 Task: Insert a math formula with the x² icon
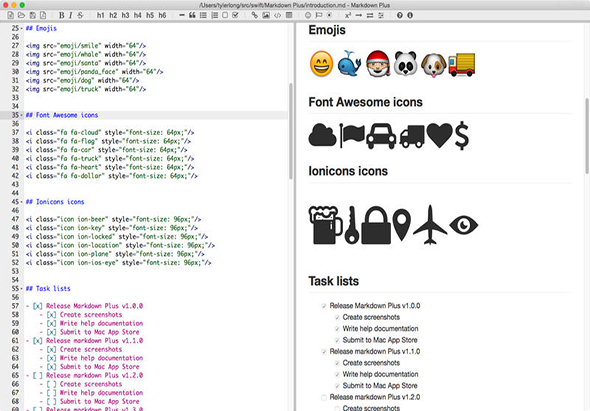click(348, 15)
